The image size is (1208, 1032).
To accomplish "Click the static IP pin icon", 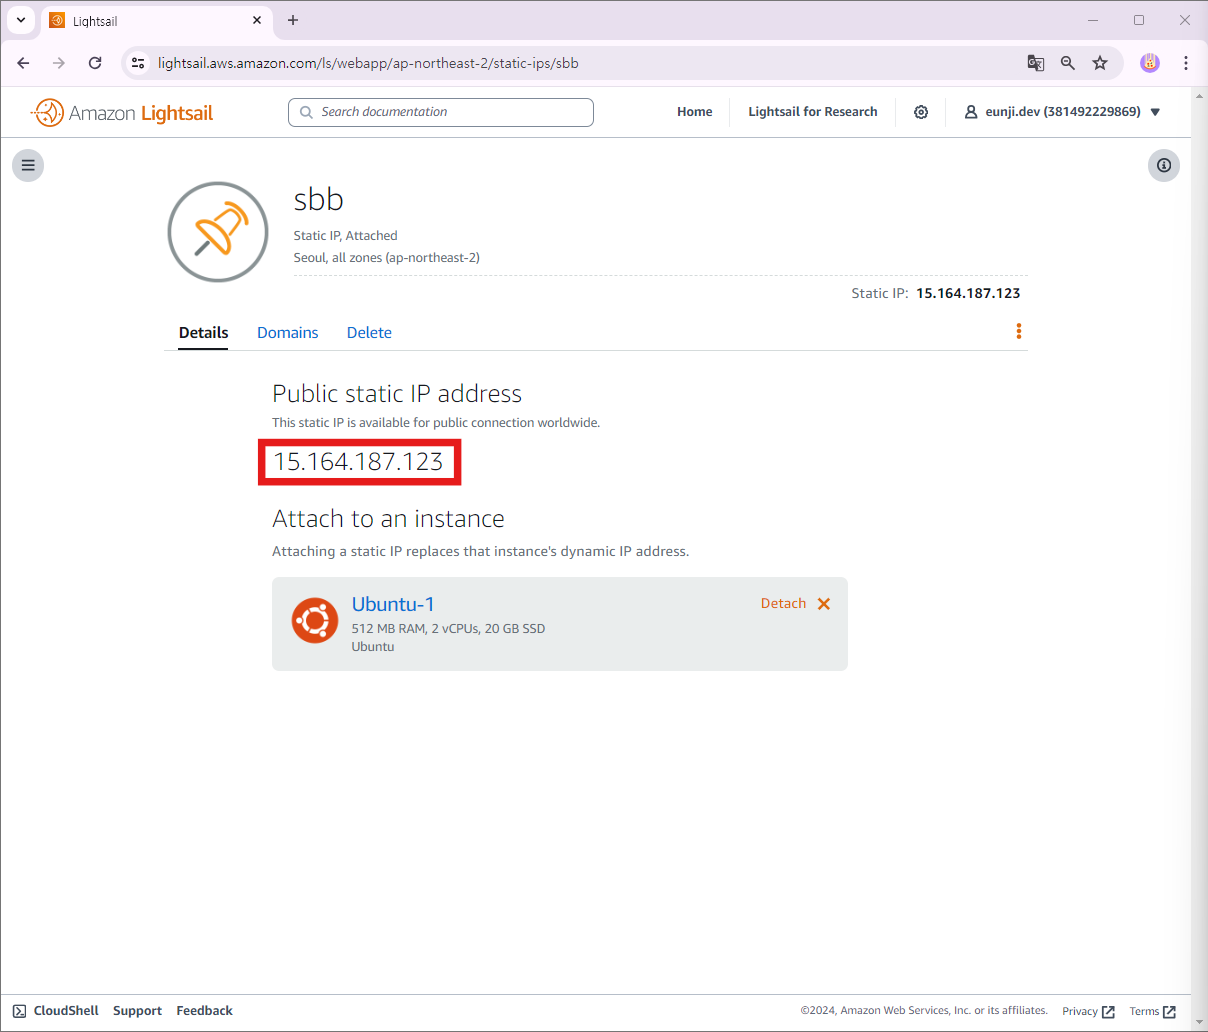I will (x=218, y=232).
